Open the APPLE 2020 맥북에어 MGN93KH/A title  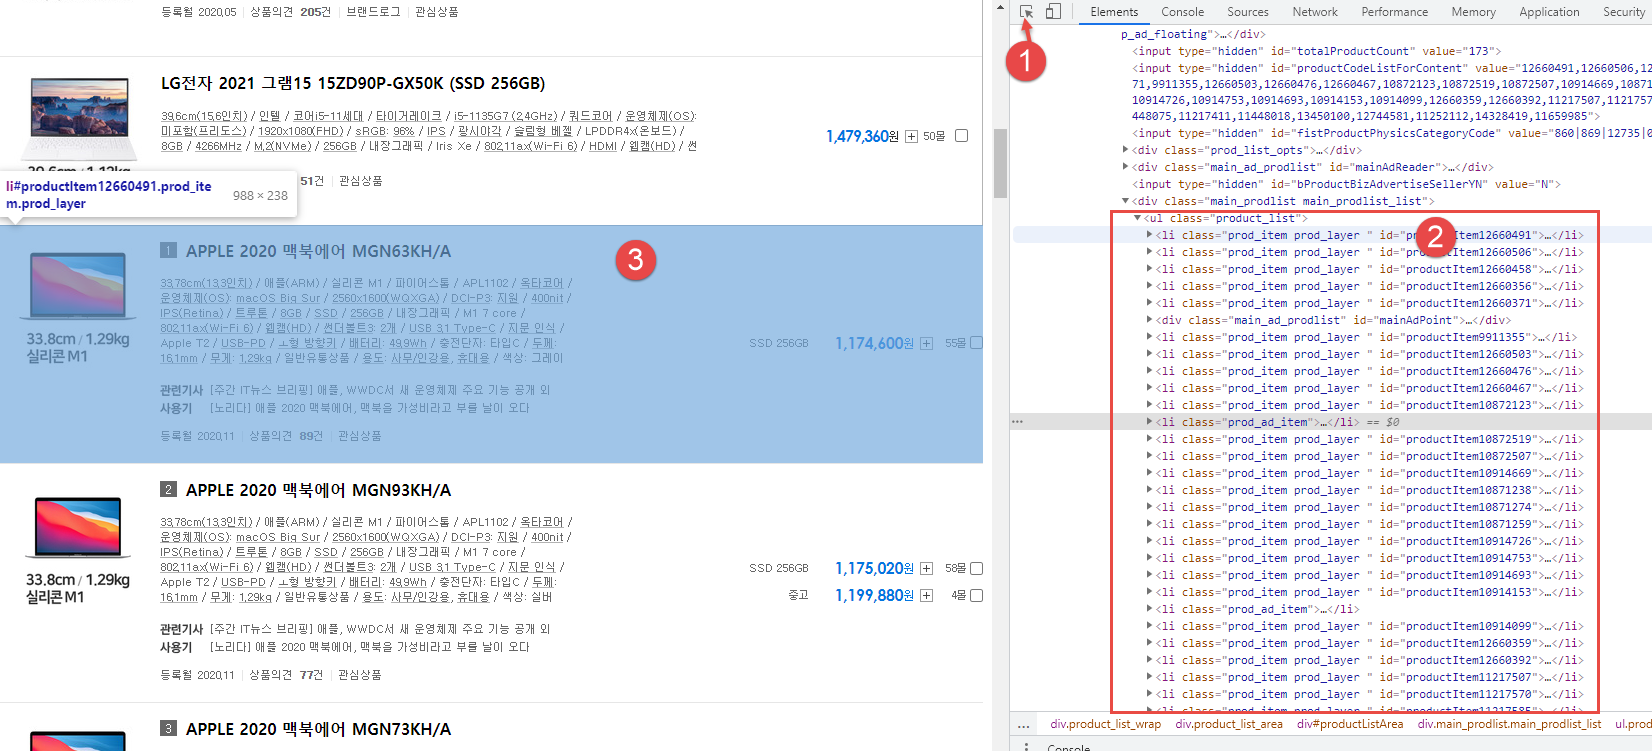(318, 490)
